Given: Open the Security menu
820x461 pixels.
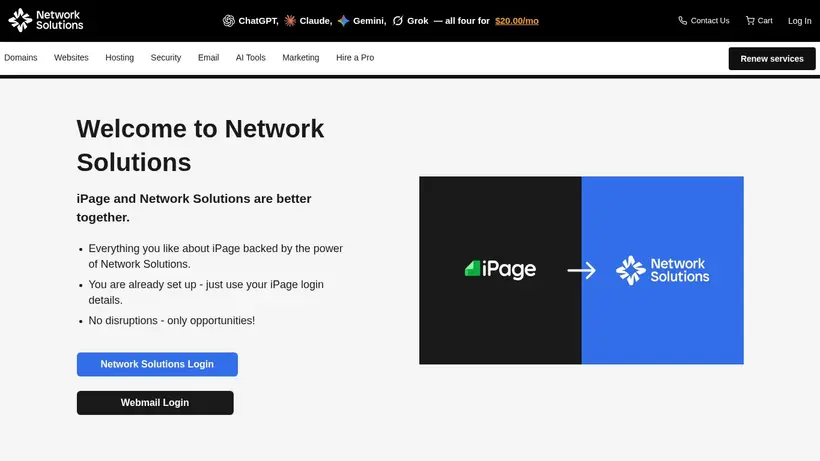Looking at the screenshot, I should pyautogui.click(x=166, y=57).
